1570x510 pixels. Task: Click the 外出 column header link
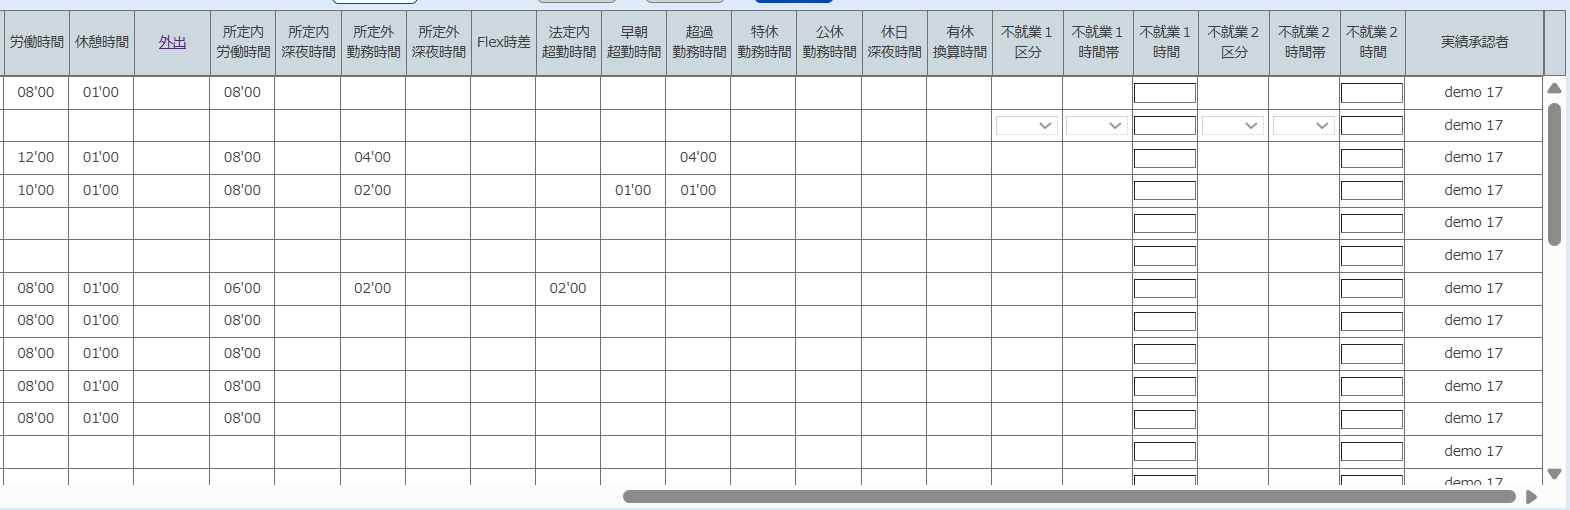[172, 42]
